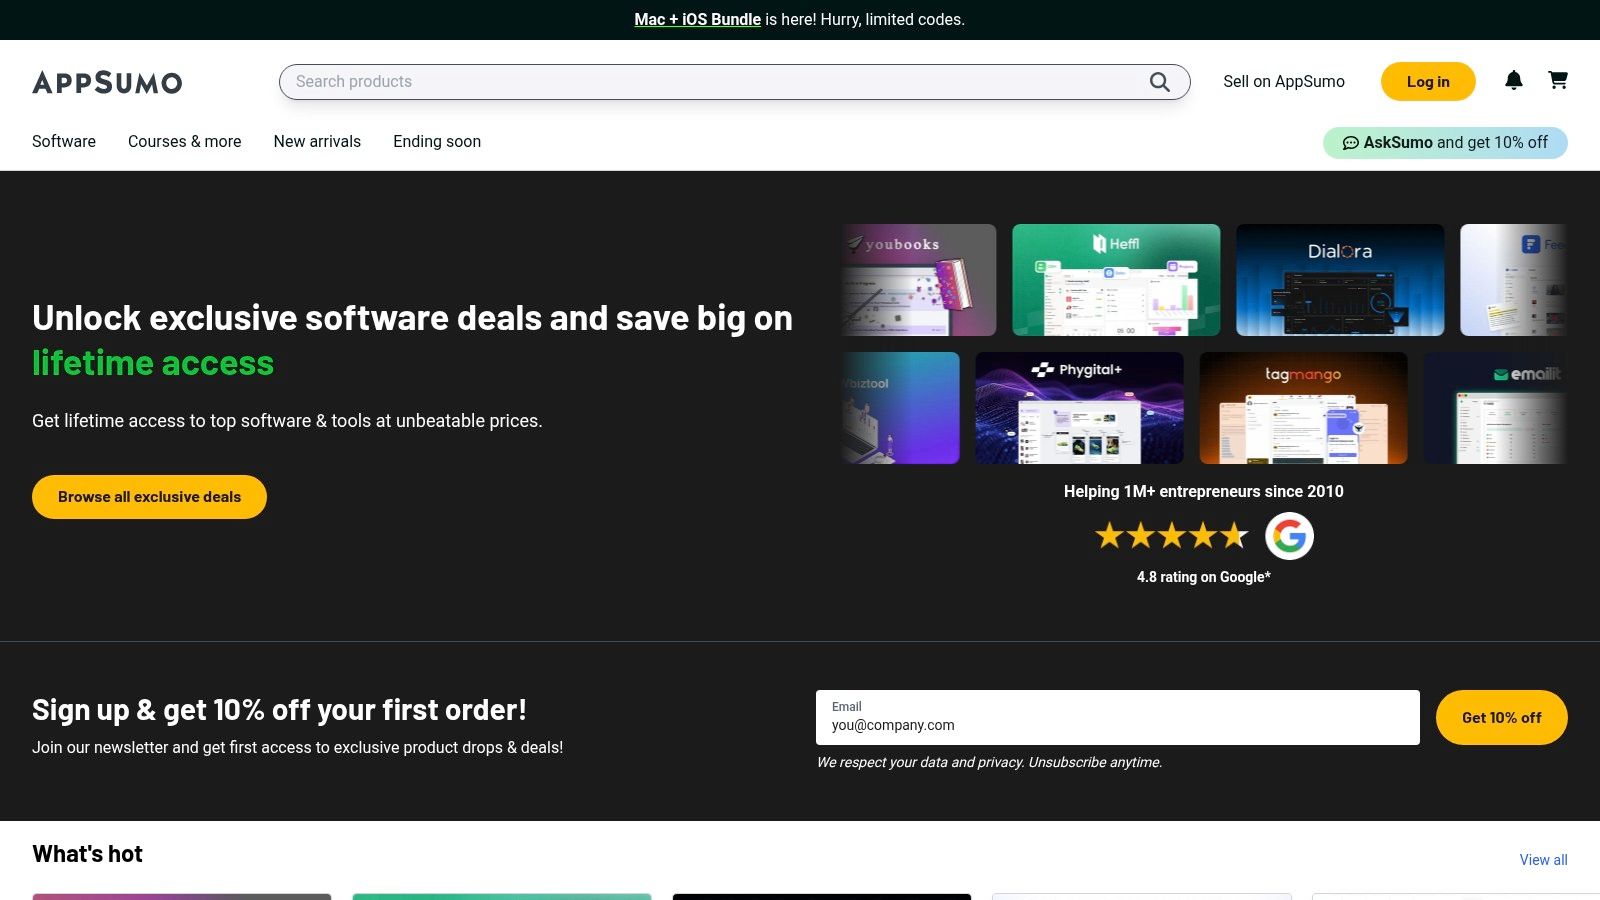Open the youbooks deal thumbnail
Image resolution: width=1600 pixels, height=900 pixels.
[919, 280]
